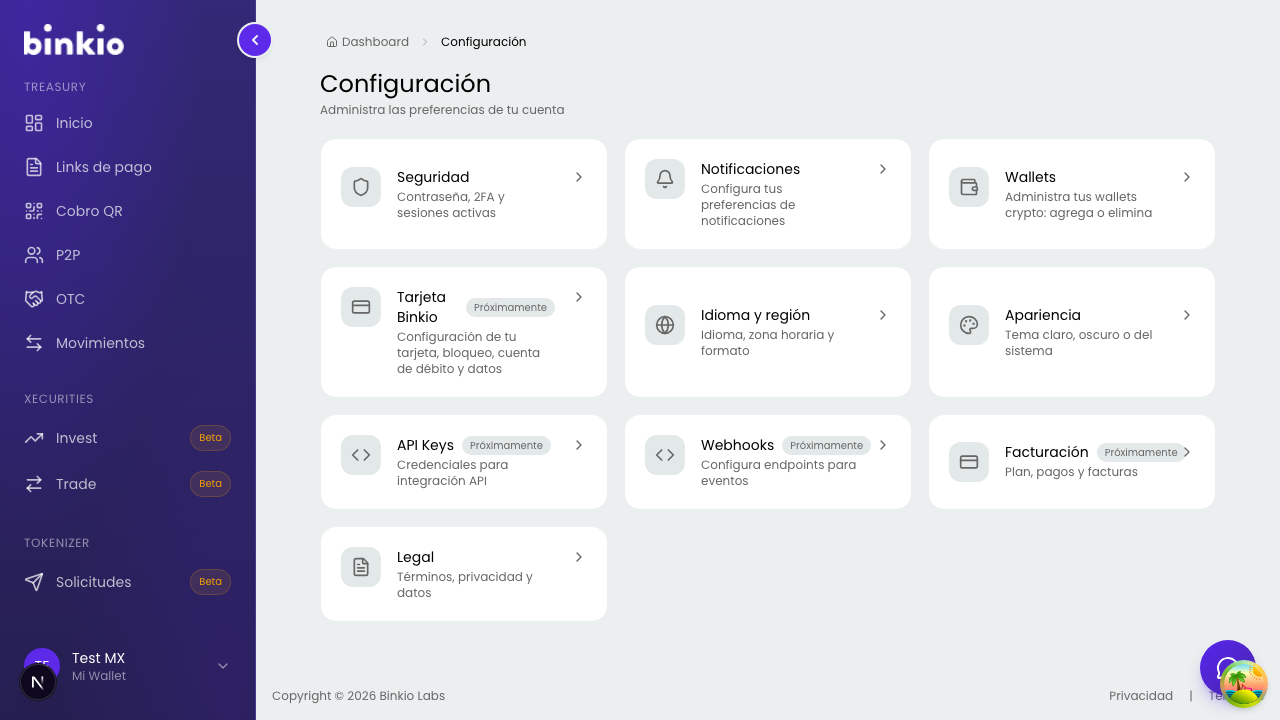Click the Movimientos arrows icon
Viewport: 1280px width, 720px height.
pos(34,343)
